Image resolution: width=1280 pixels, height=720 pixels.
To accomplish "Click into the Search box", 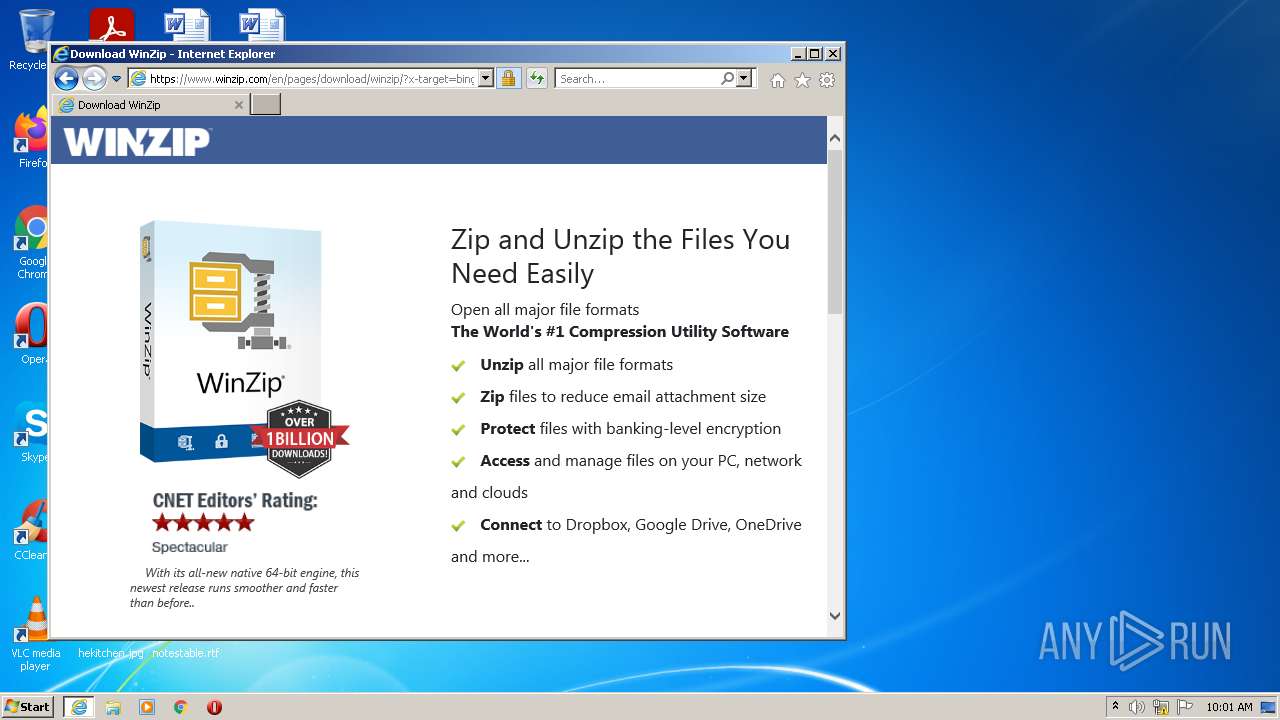I will tap(638, 79).
